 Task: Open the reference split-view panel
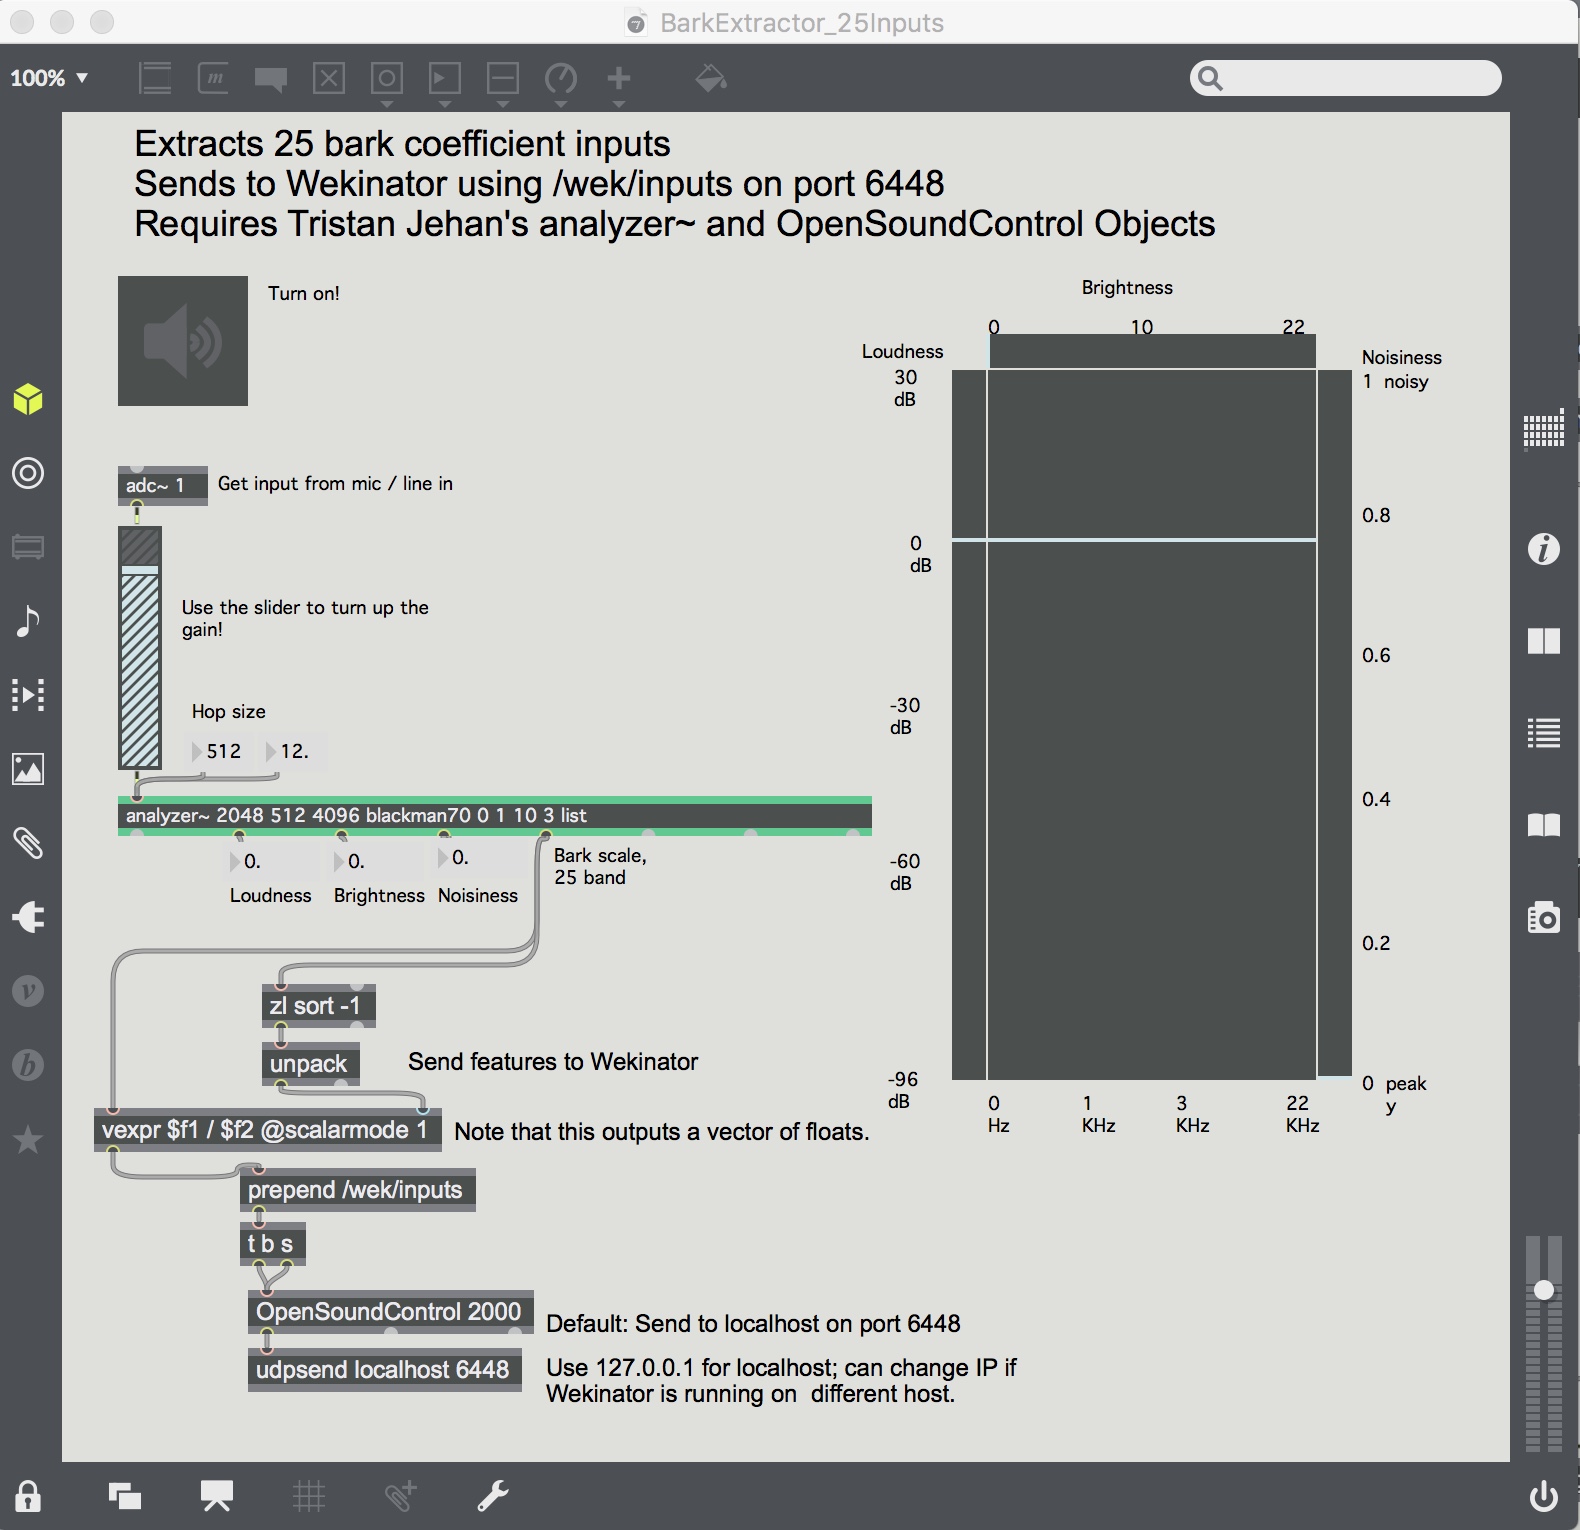(x=1544, y=641)
